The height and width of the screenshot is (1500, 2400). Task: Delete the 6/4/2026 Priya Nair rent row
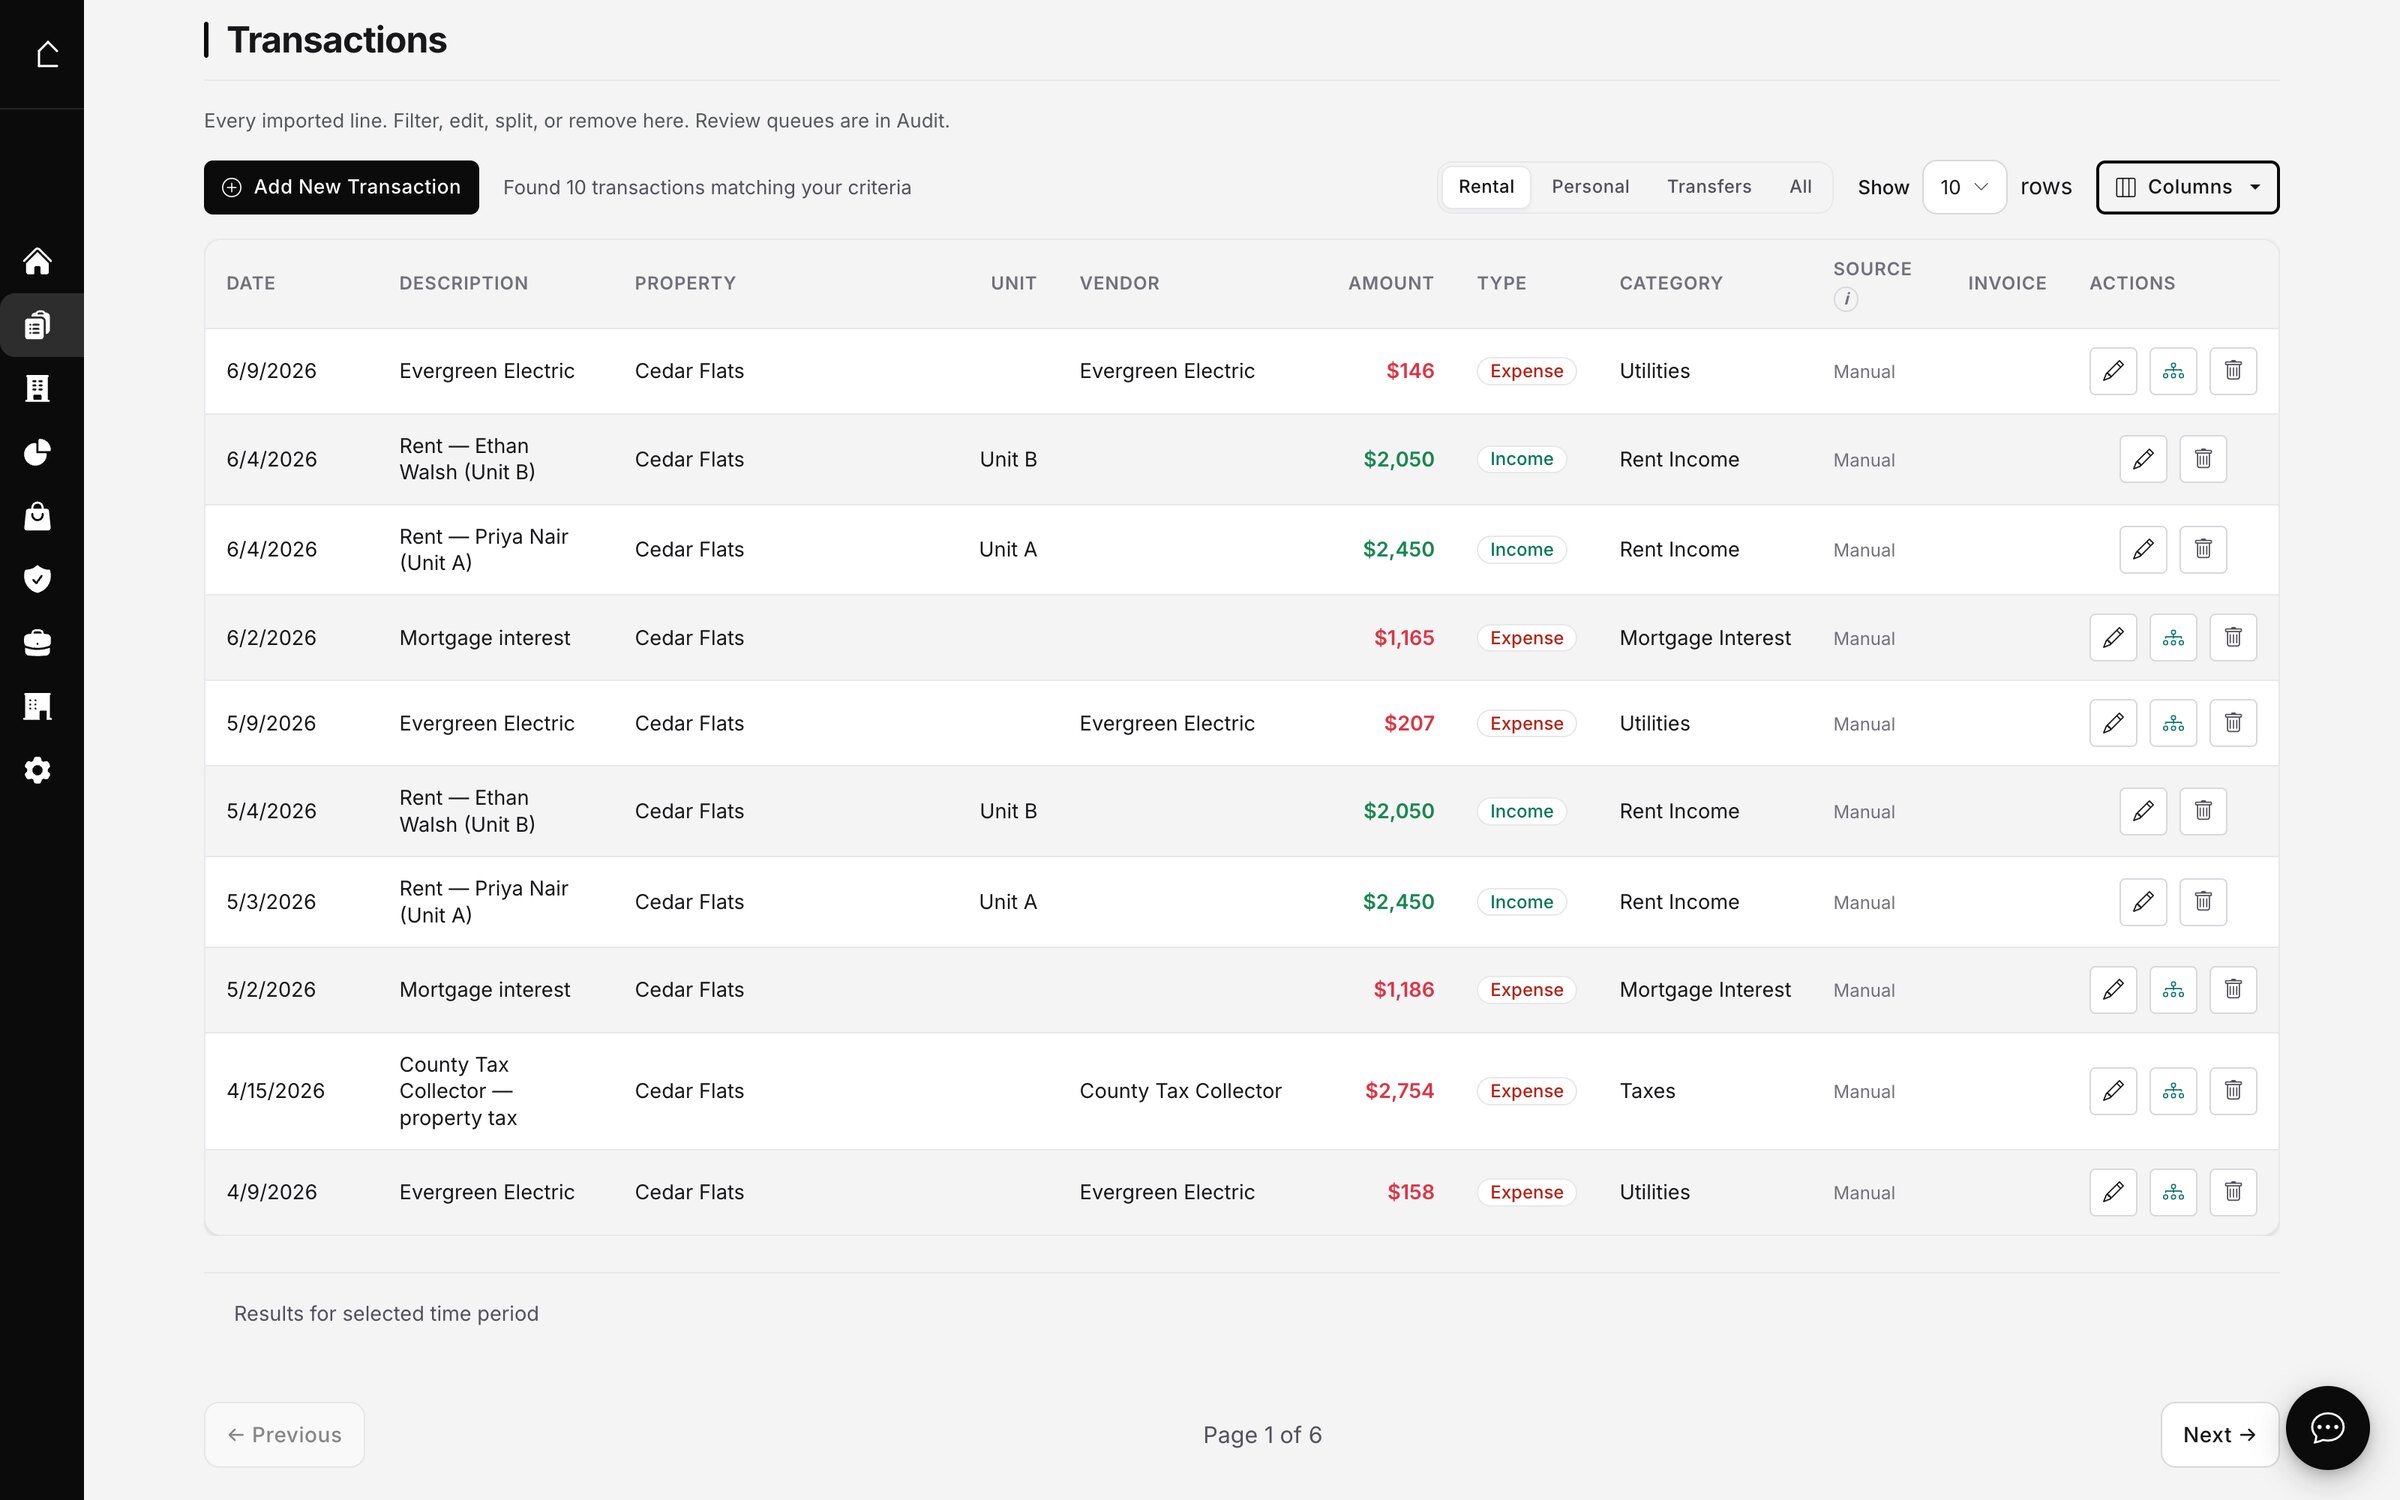click(x=2203, y=549)
